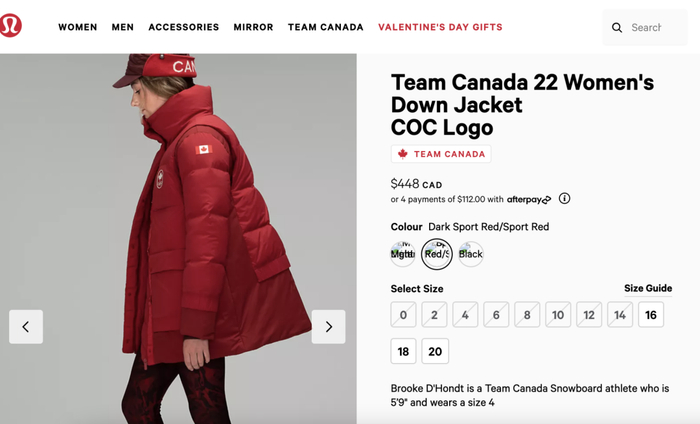The image size is (700, 424).
Task: Select size 18
Action: click(404, 352)
